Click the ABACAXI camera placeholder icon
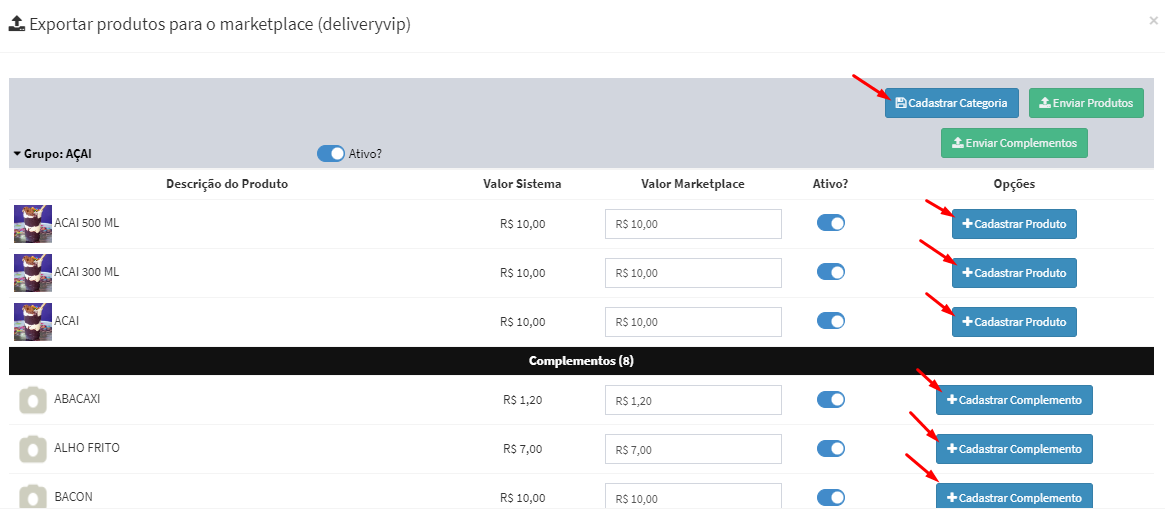 [x=33, y=400]
